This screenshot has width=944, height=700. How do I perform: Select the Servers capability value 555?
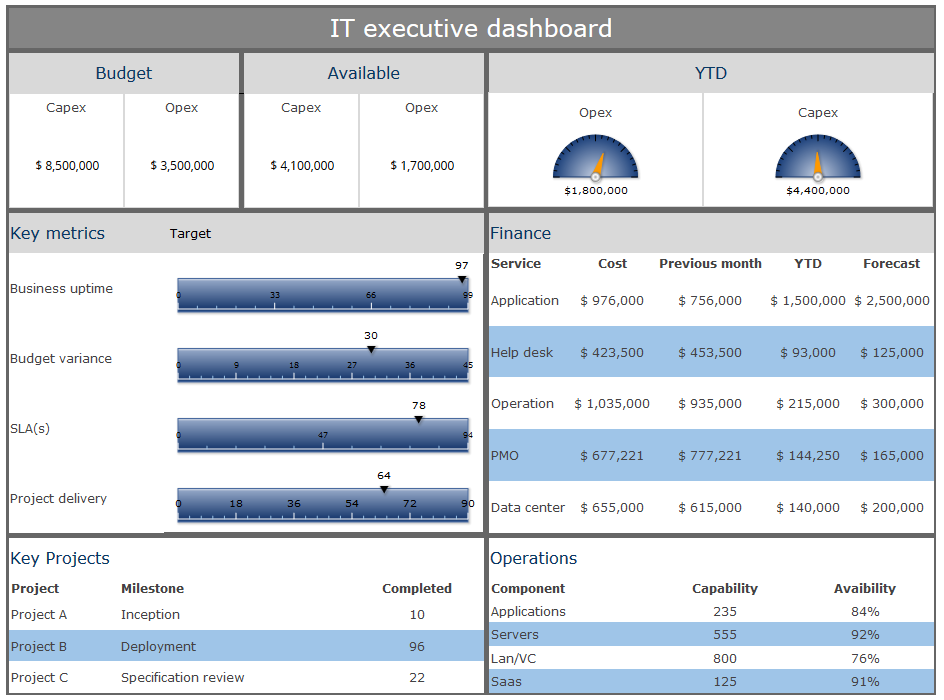point(725,635)
